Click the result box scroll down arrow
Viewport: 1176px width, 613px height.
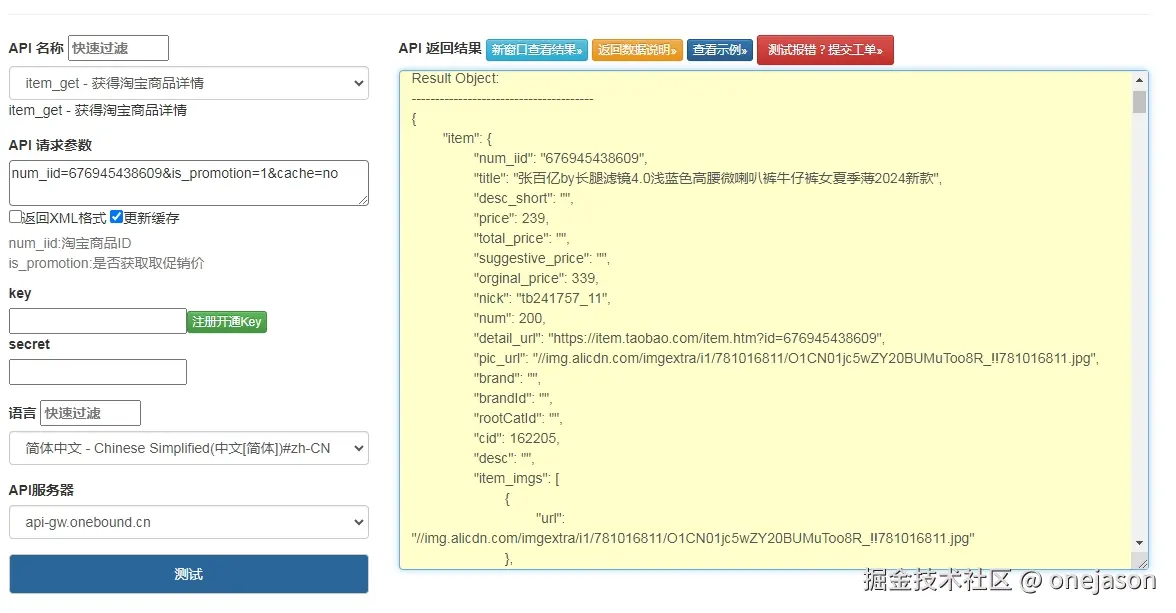click(1139, 542)
